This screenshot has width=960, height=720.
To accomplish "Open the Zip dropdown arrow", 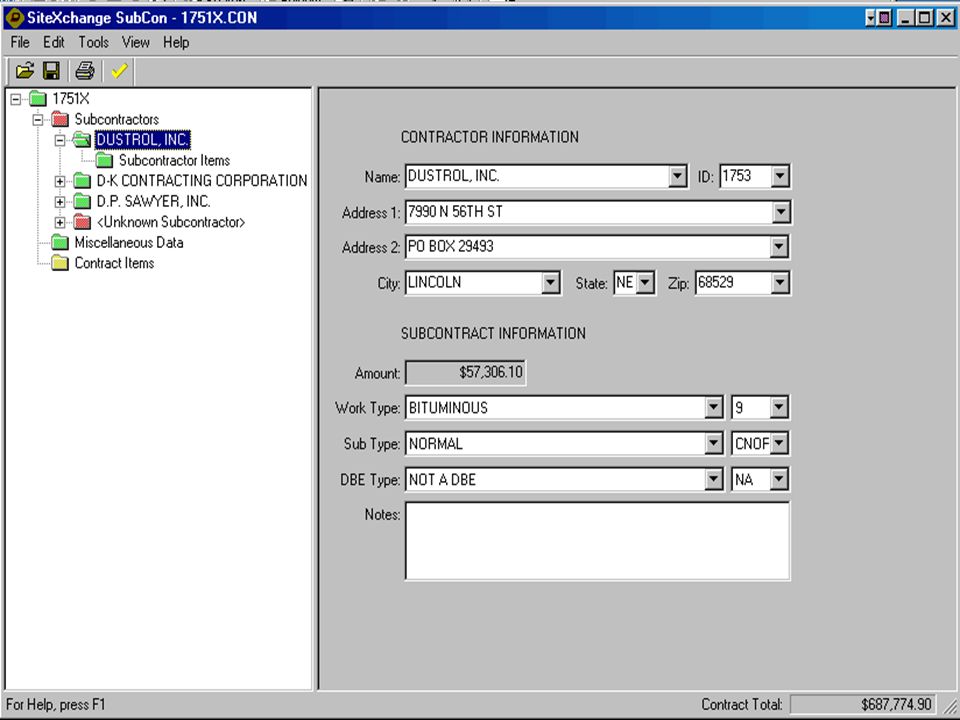I will 779,283.
